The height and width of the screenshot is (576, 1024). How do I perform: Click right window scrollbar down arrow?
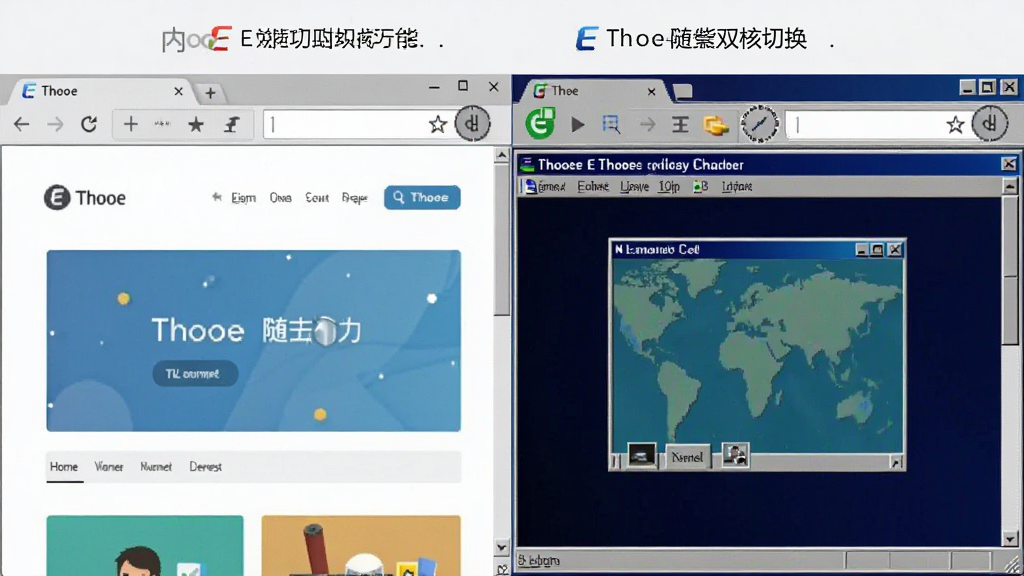pos(1010,539)
